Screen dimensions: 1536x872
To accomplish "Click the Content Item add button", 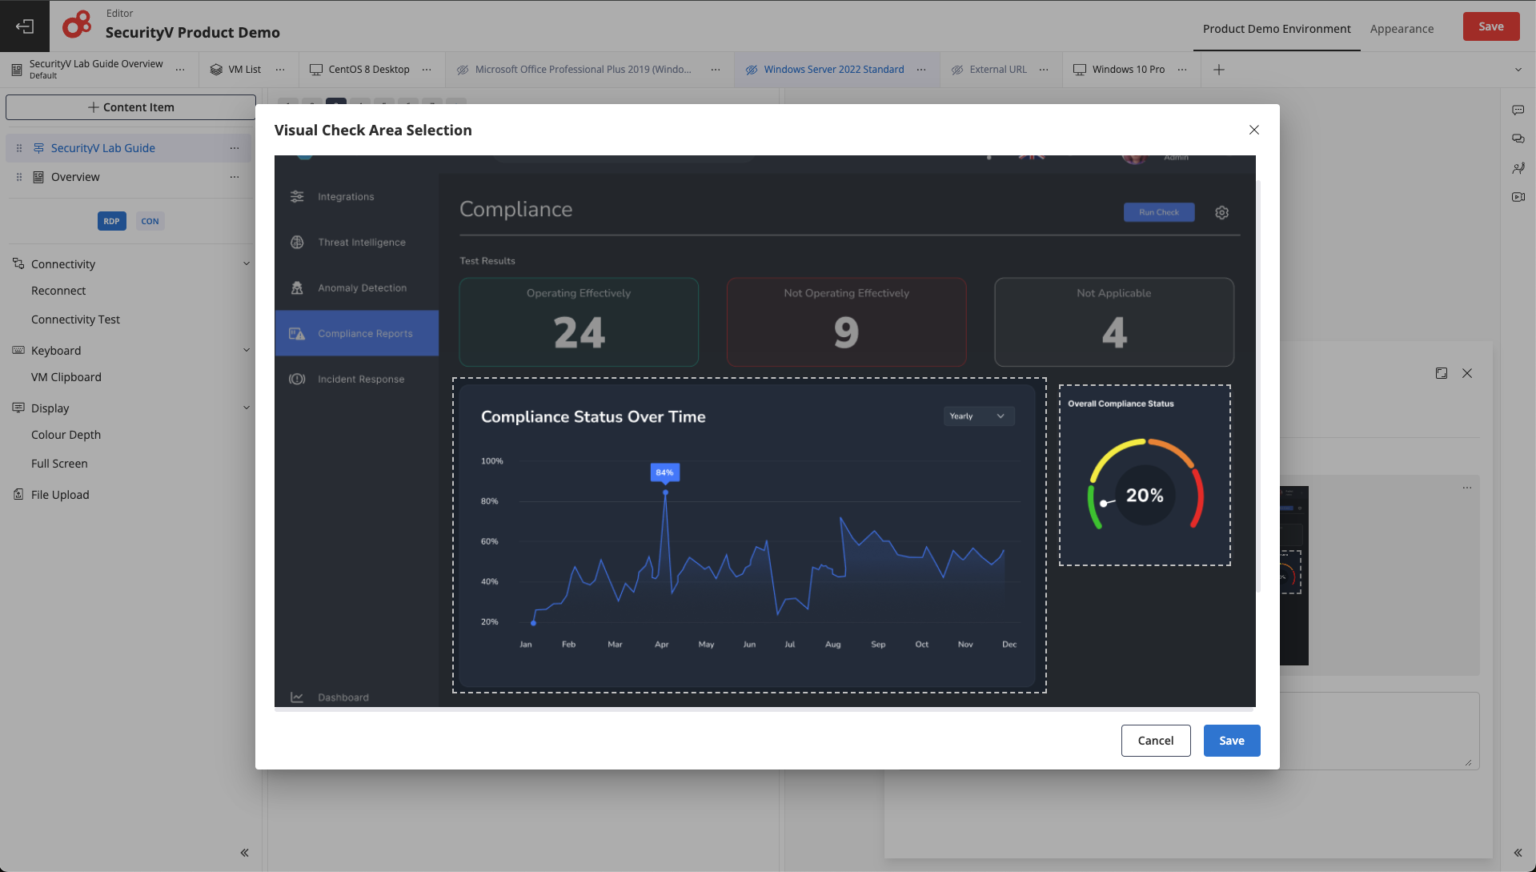I will (131, 107).
